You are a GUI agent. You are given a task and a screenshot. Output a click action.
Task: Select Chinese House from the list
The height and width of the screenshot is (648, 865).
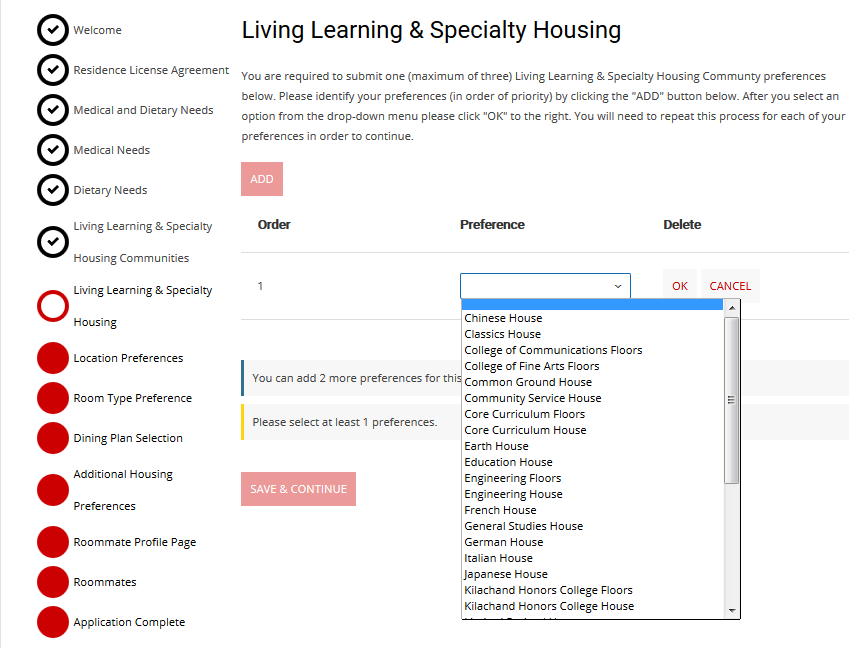(x=503, y=318)
